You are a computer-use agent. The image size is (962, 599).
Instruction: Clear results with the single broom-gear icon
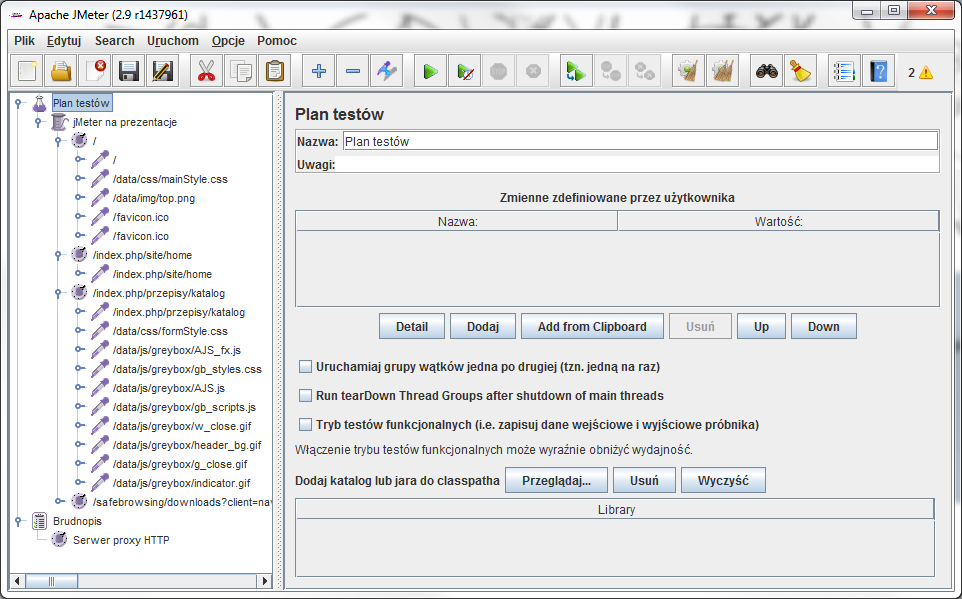688,71
